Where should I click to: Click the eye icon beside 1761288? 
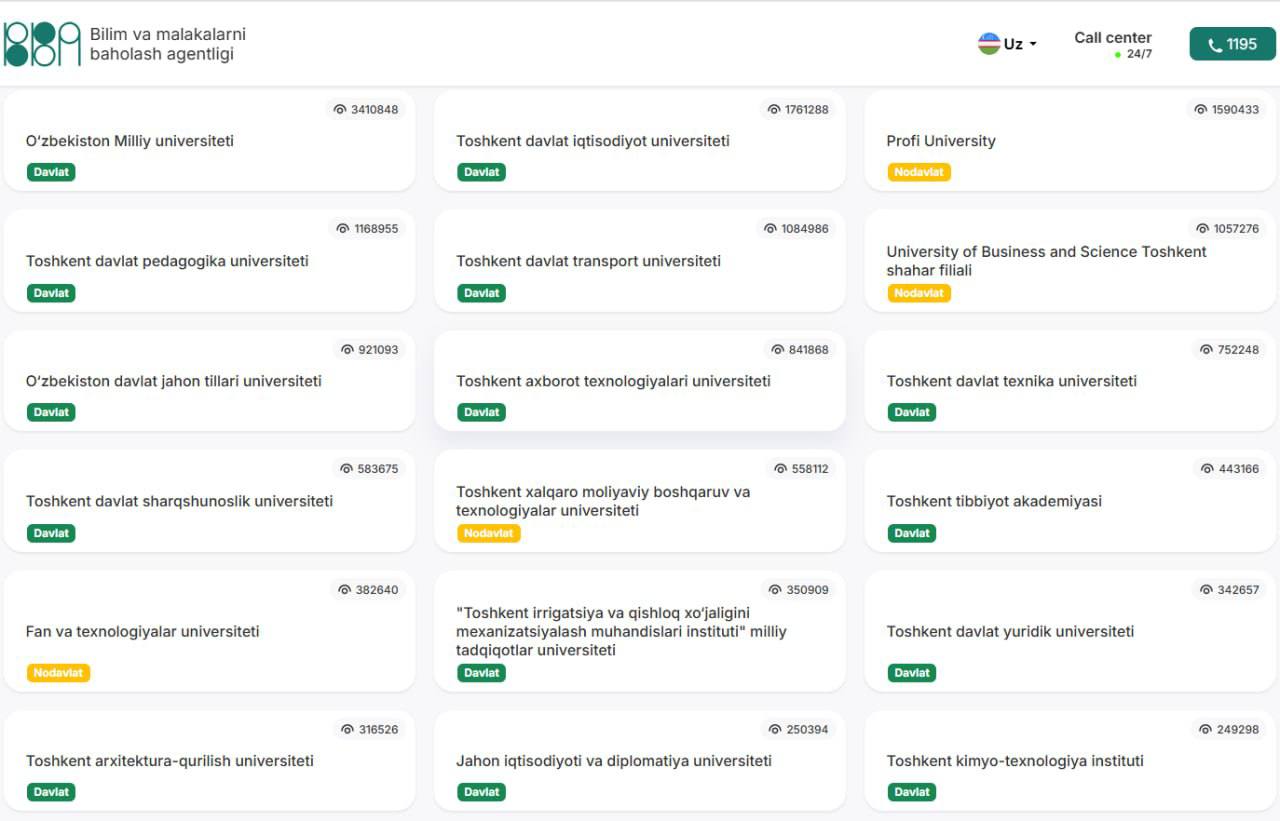(x=774, y=110)
